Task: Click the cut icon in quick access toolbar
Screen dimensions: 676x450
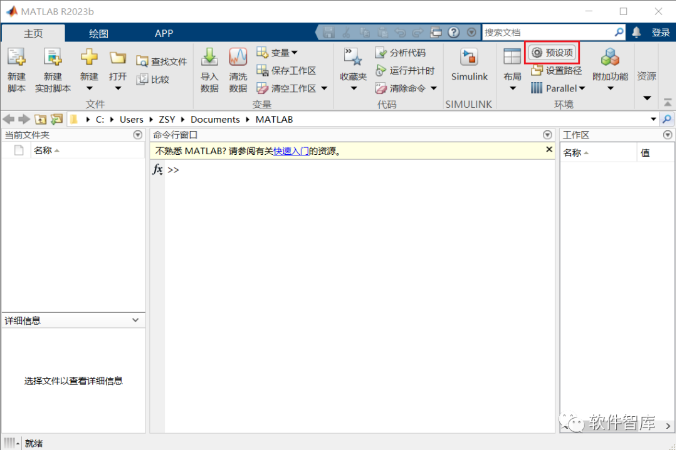Action: coord(347,32)
